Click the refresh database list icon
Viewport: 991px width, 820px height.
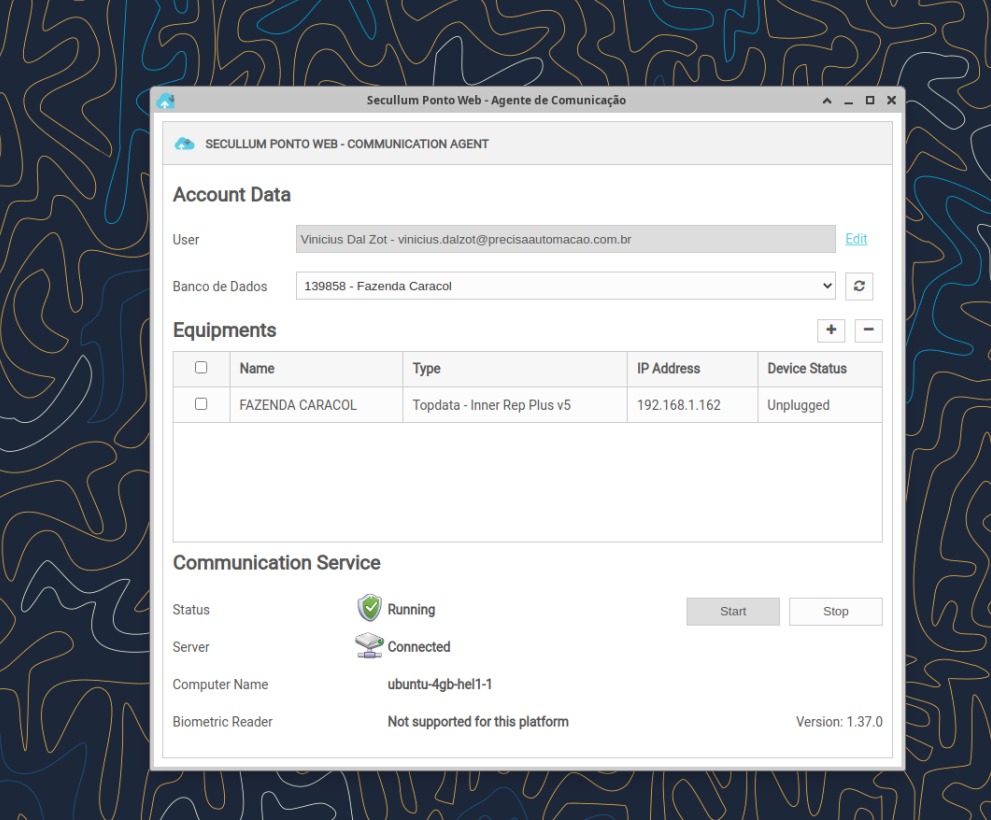pos(858,286)
